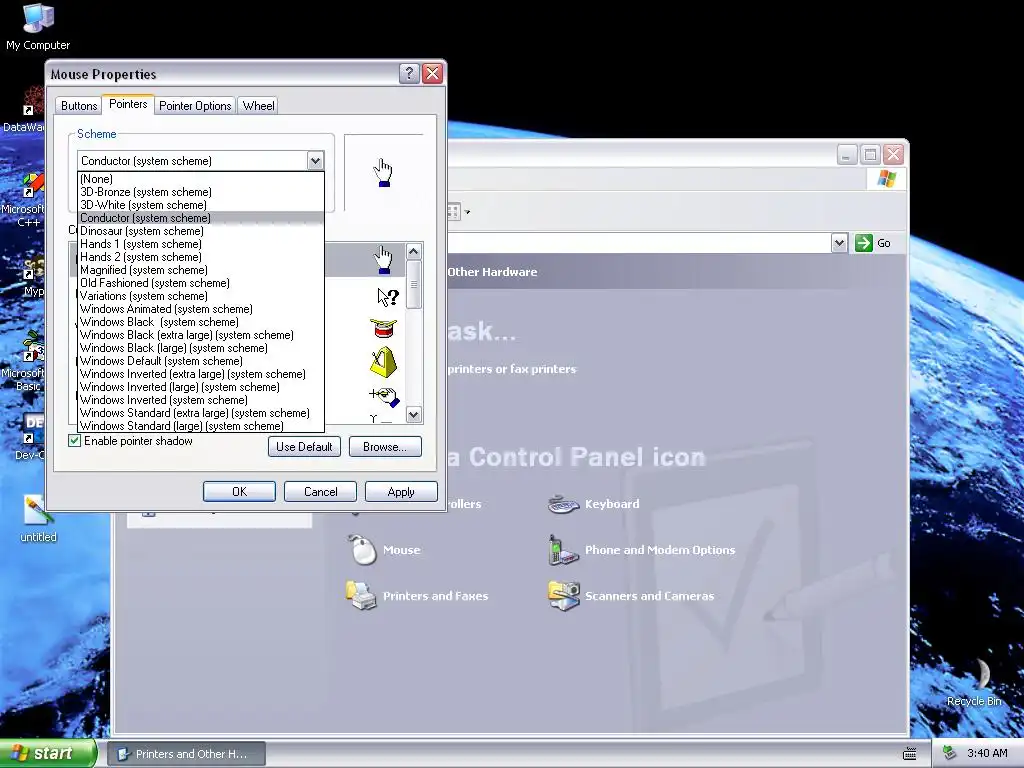
Task: Click the Mouse link in Control Panel
Action: point(402,550)
